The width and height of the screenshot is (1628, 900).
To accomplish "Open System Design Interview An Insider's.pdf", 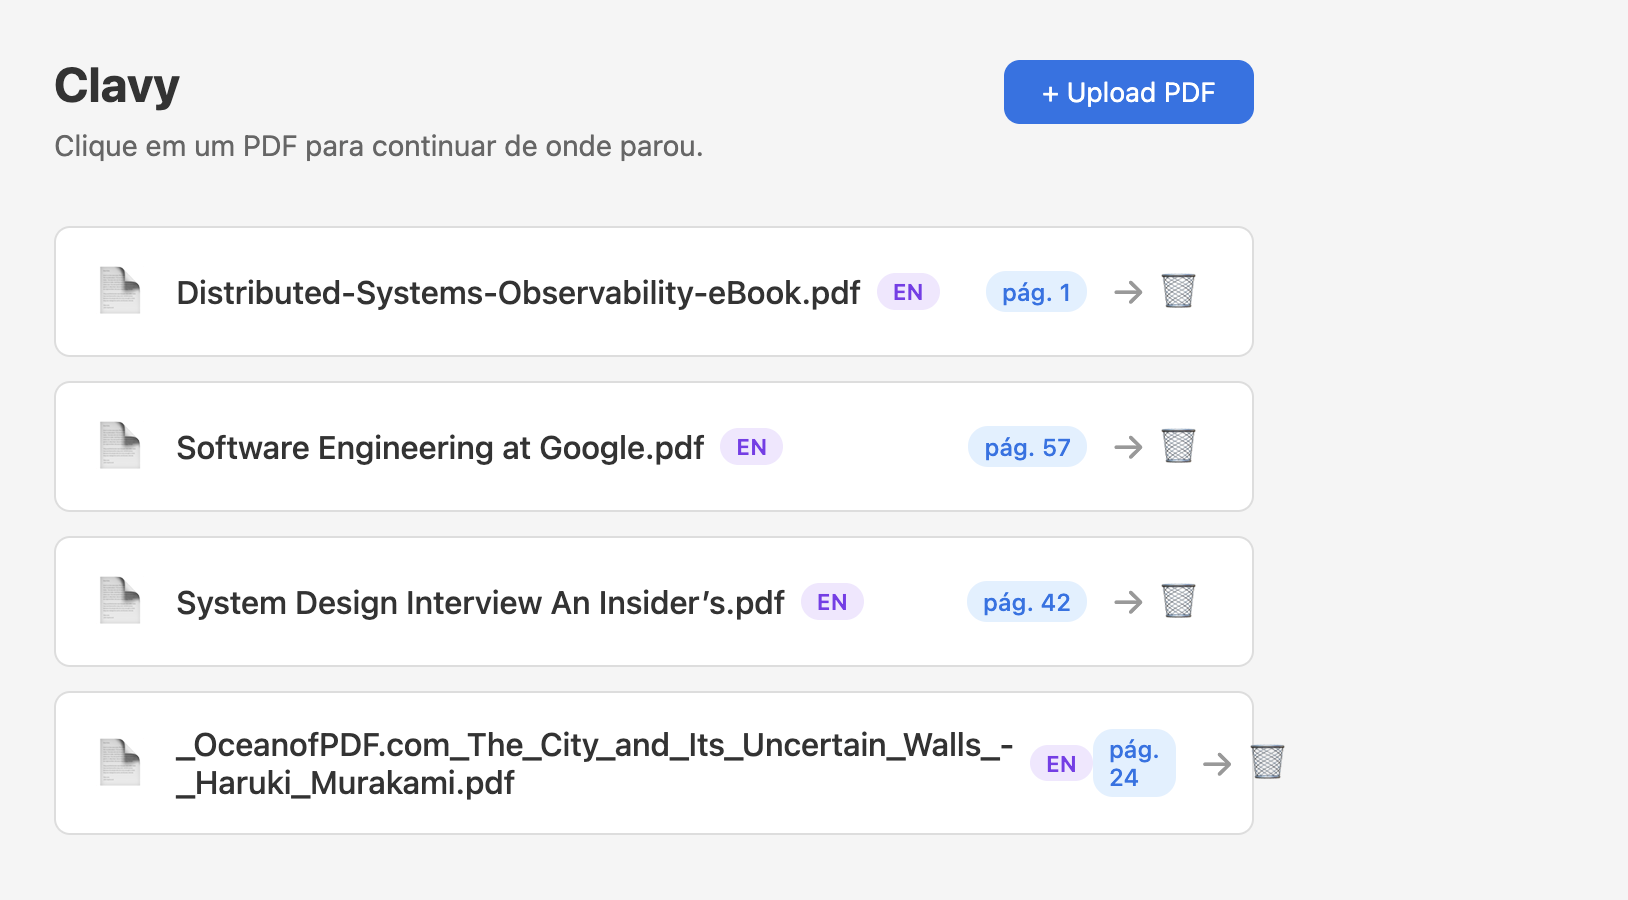I will click(x=480, y=603).
